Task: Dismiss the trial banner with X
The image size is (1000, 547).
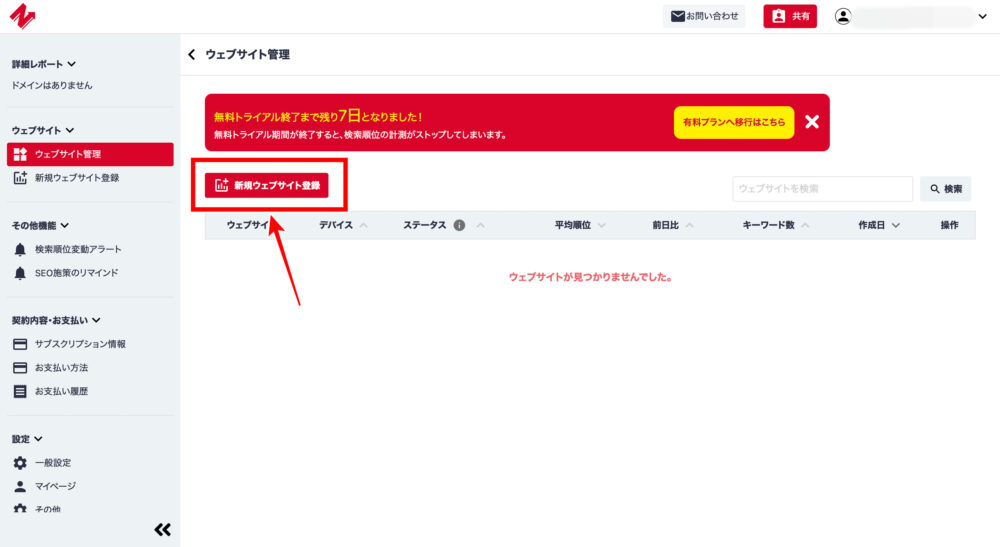Action: pos(812,122)
